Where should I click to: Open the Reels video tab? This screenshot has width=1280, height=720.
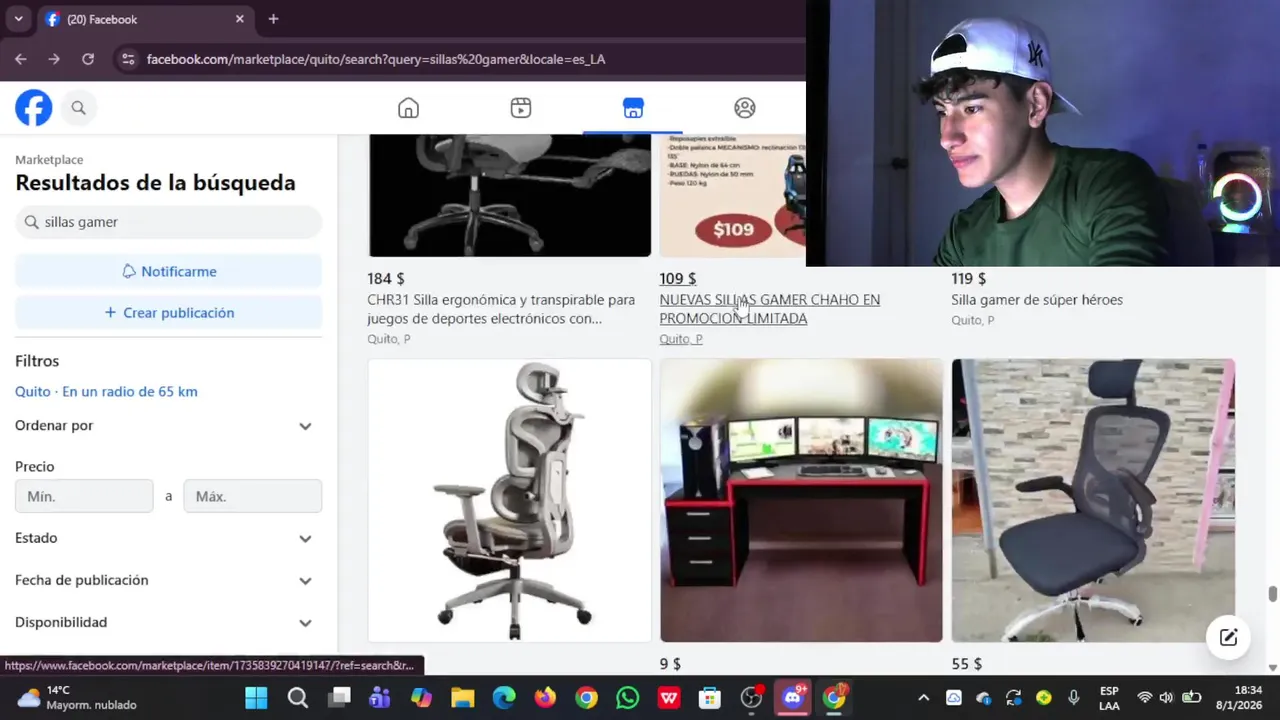(521, 108)
